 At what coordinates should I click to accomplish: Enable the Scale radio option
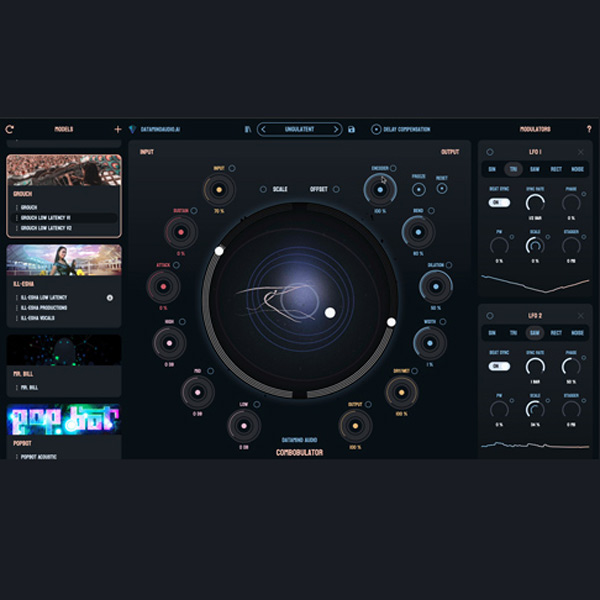[263, 189]
